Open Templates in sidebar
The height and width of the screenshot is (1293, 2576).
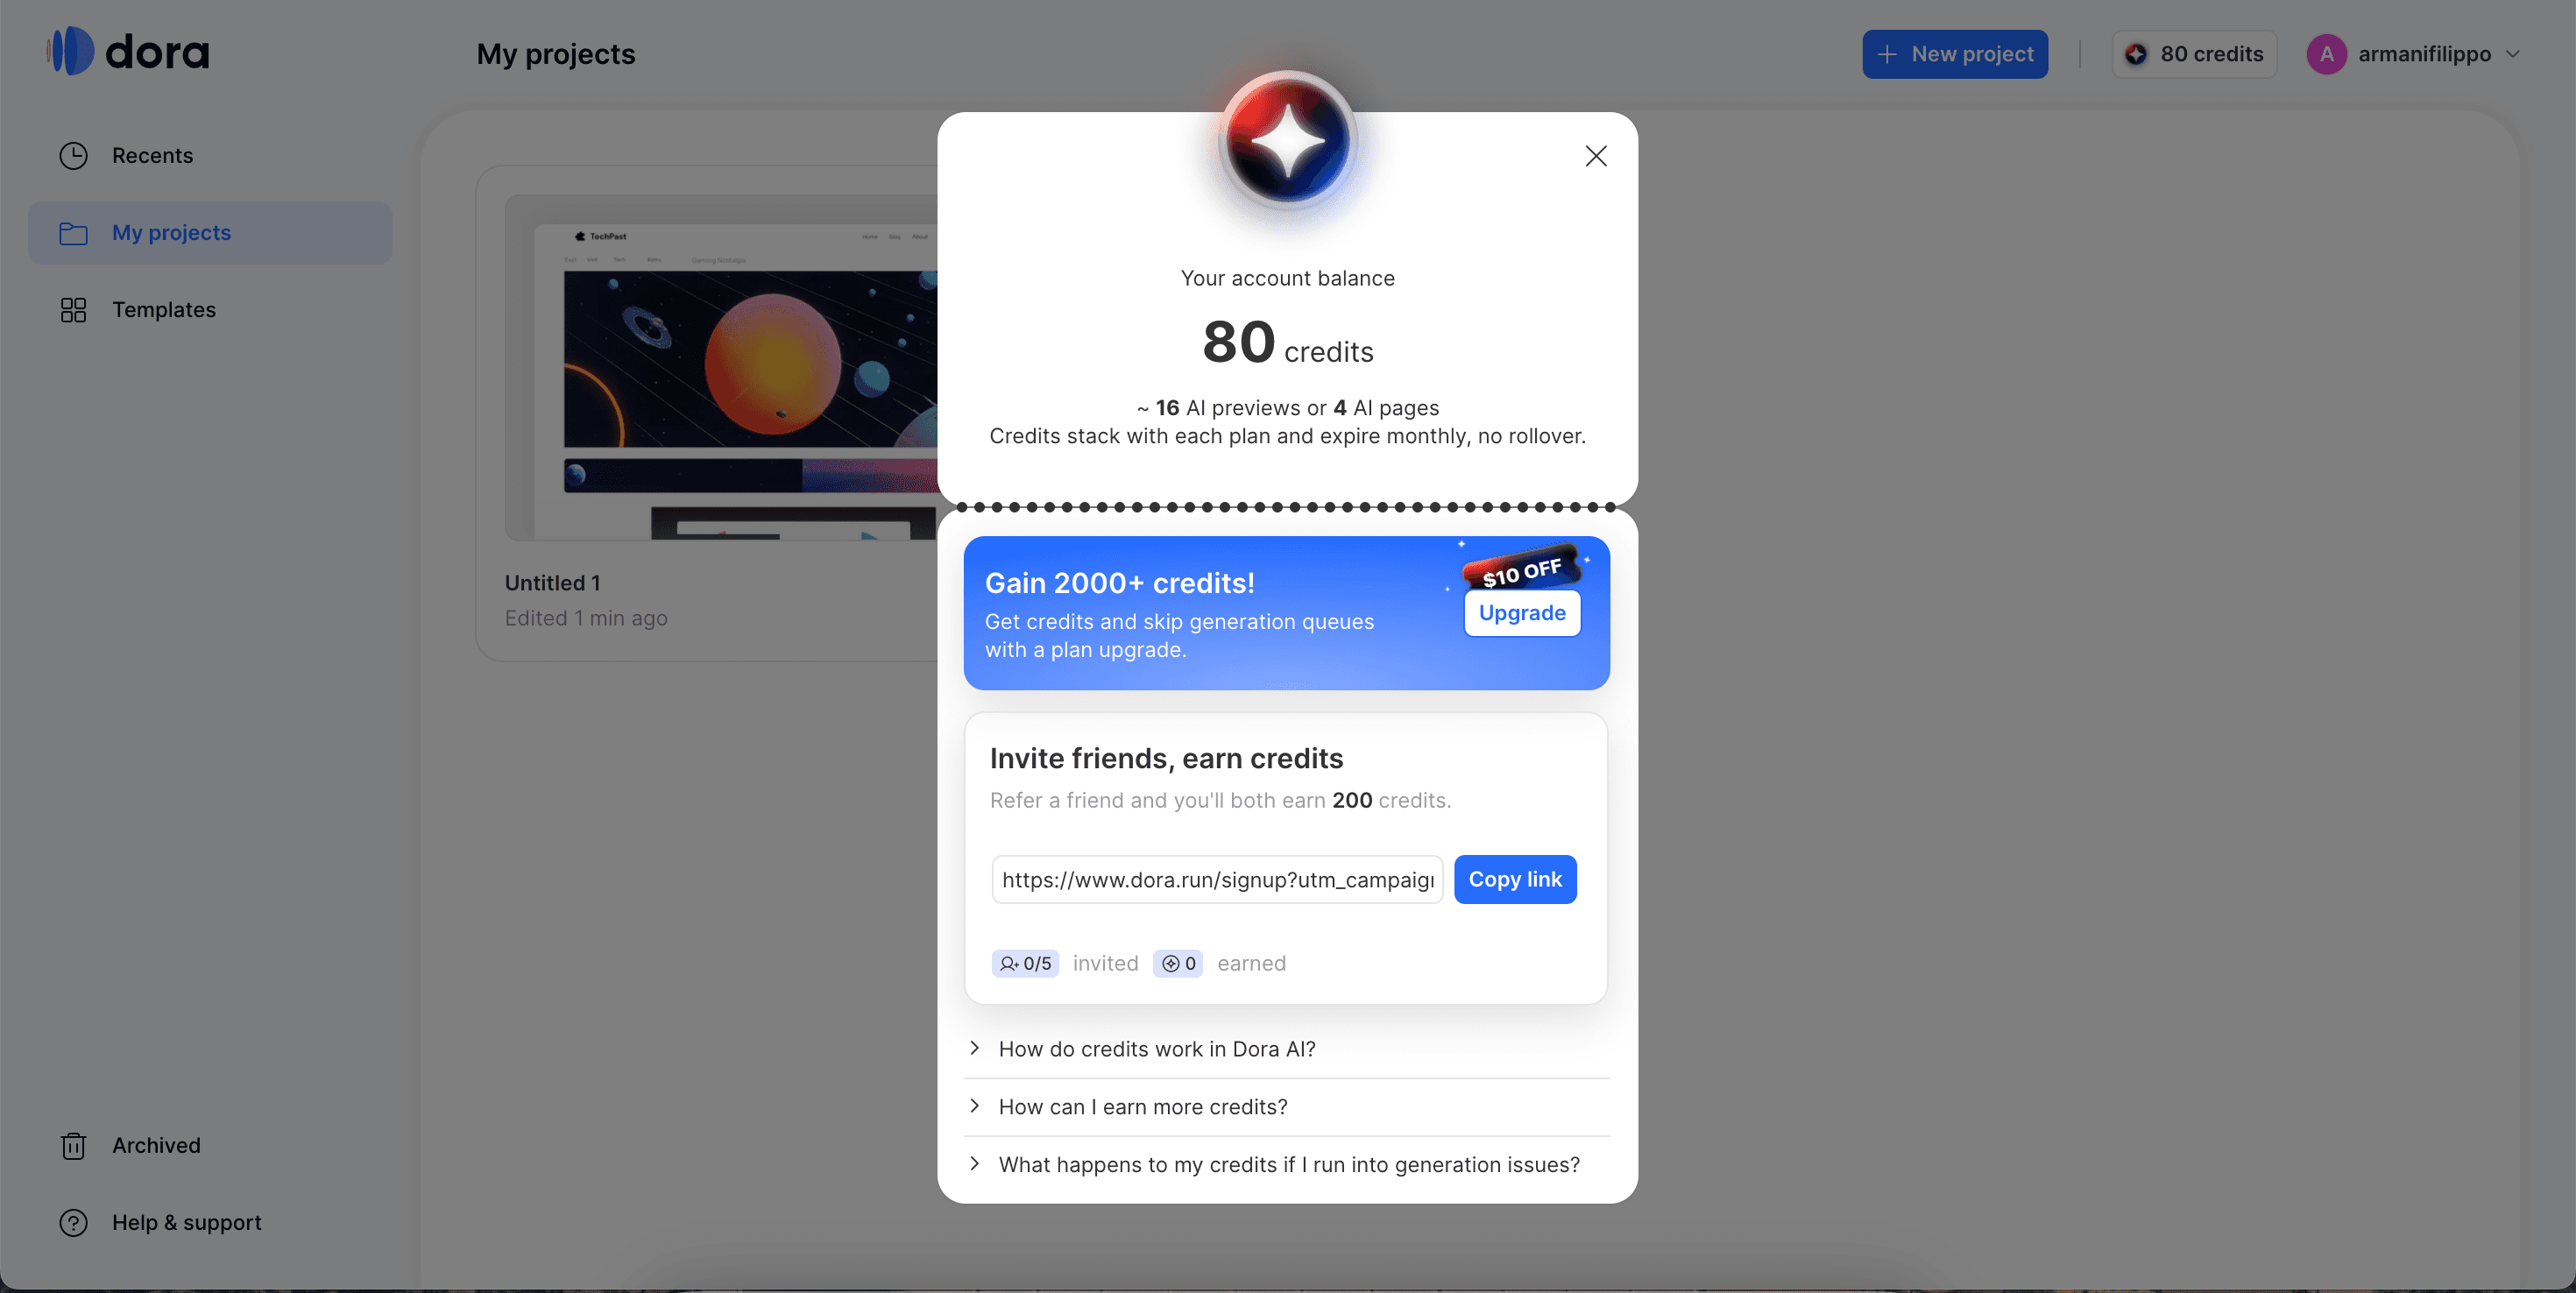pos(210,310)
